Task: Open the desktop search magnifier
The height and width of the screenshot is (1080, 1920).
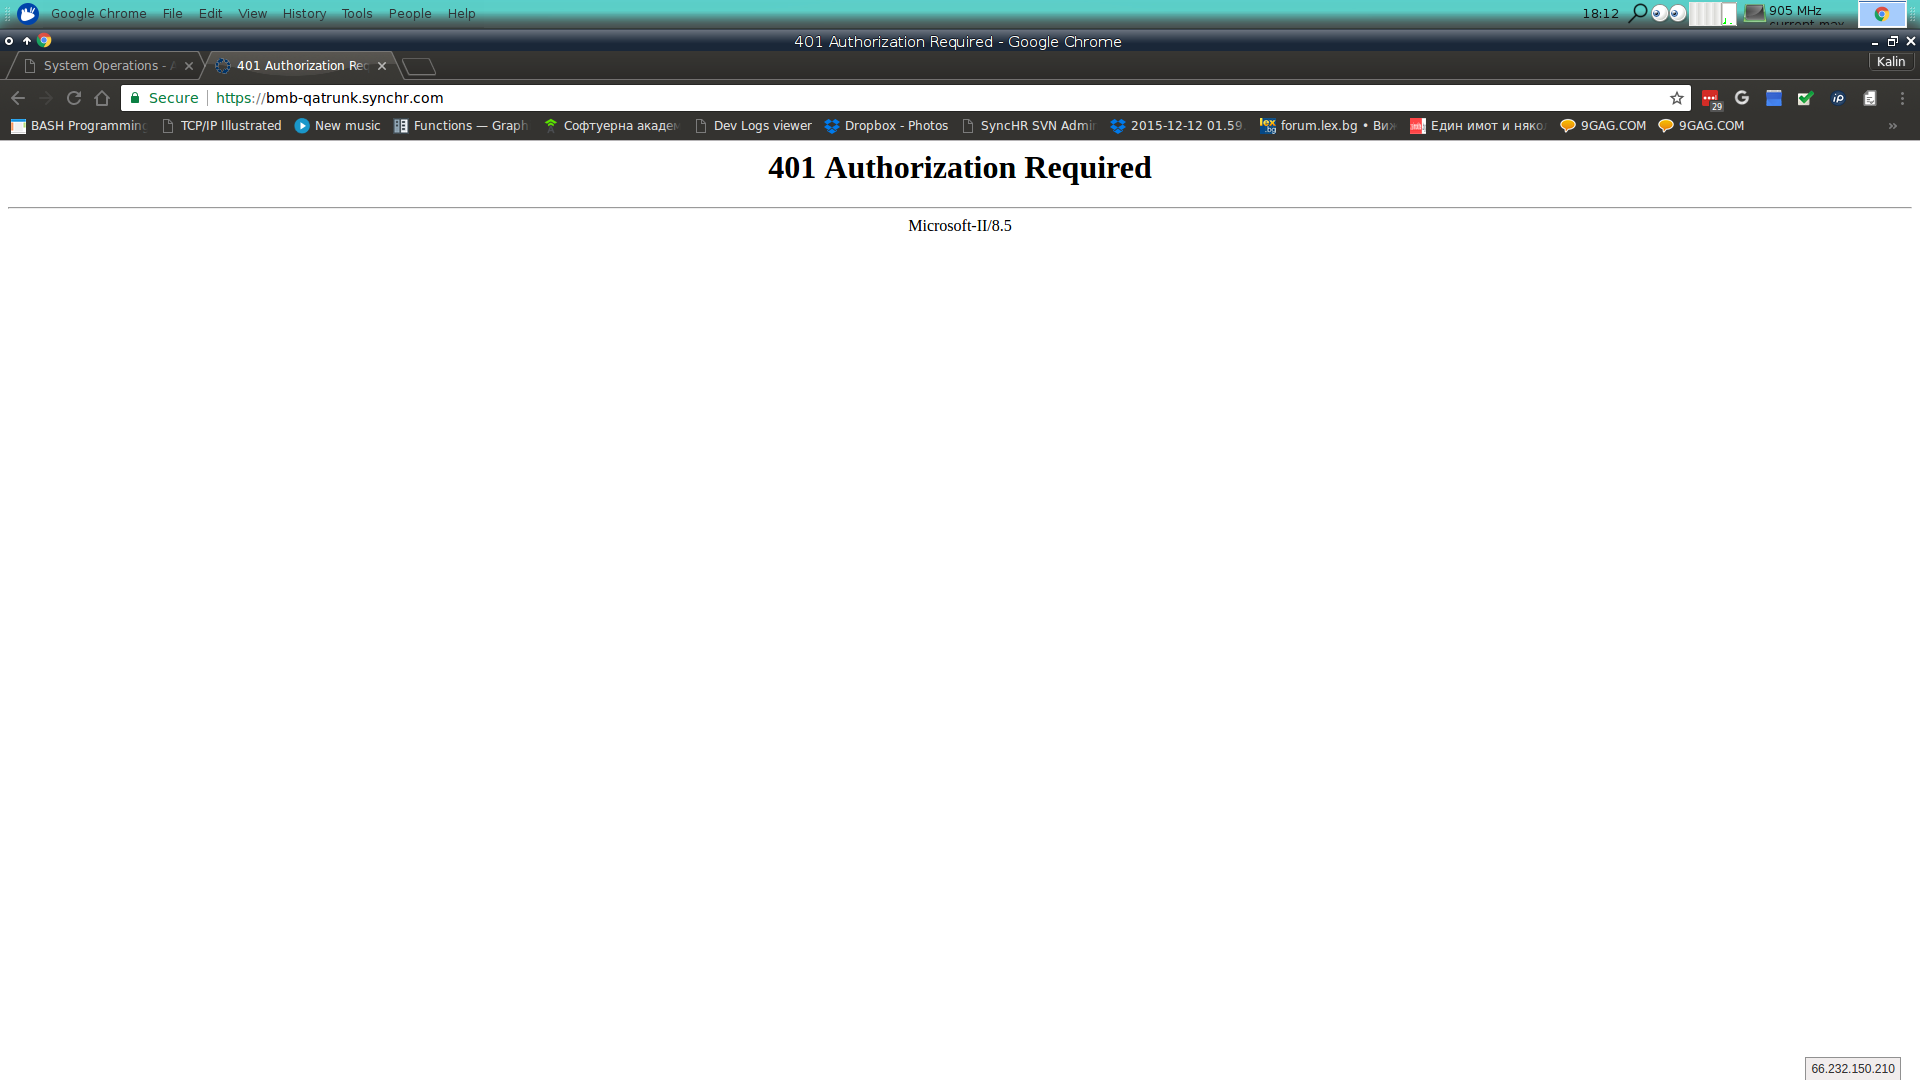Action: 1638,13
